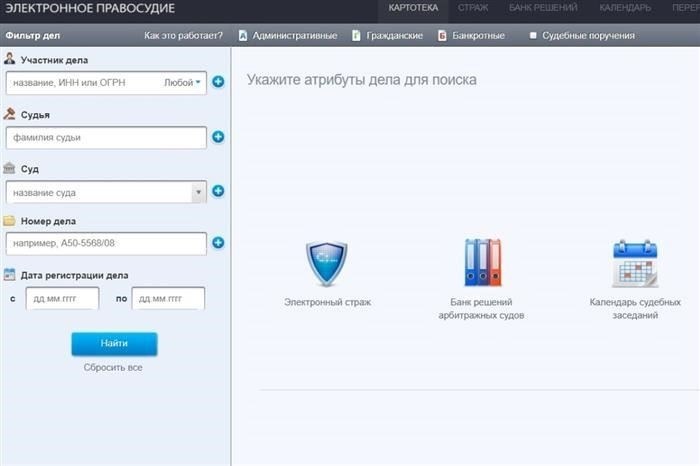Select Банкротные case type filter

click(x=476, y=36)
